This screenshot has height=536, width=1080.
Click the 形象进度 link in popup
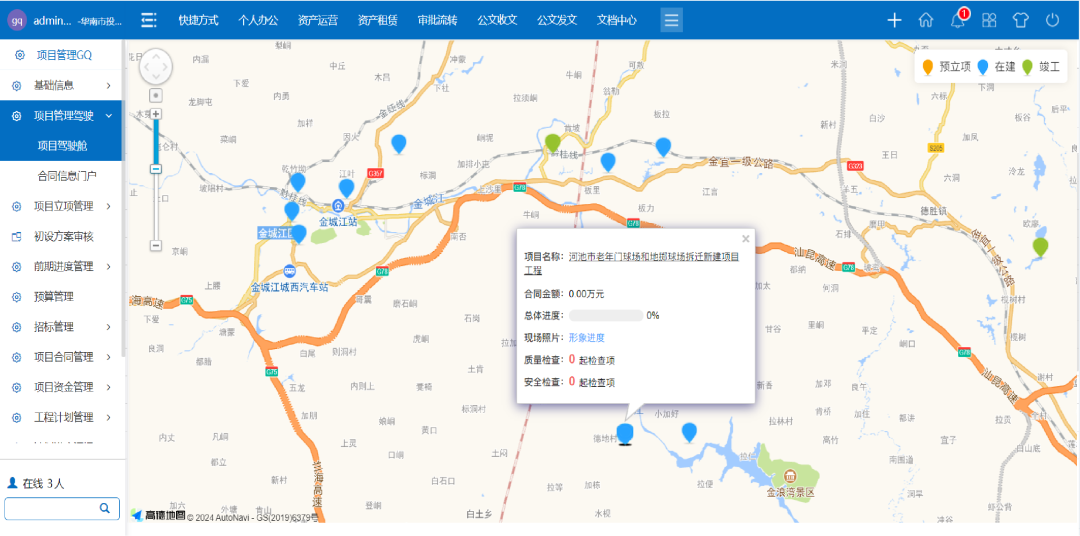point(586,338)
